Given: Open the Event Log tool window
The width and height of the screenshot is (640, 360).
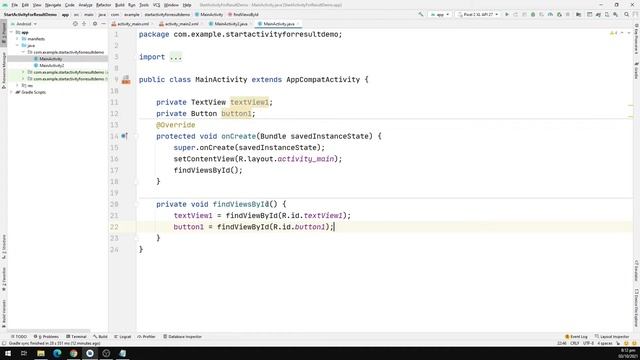Looking at the screenshot, I should click(x=576, y=337).
